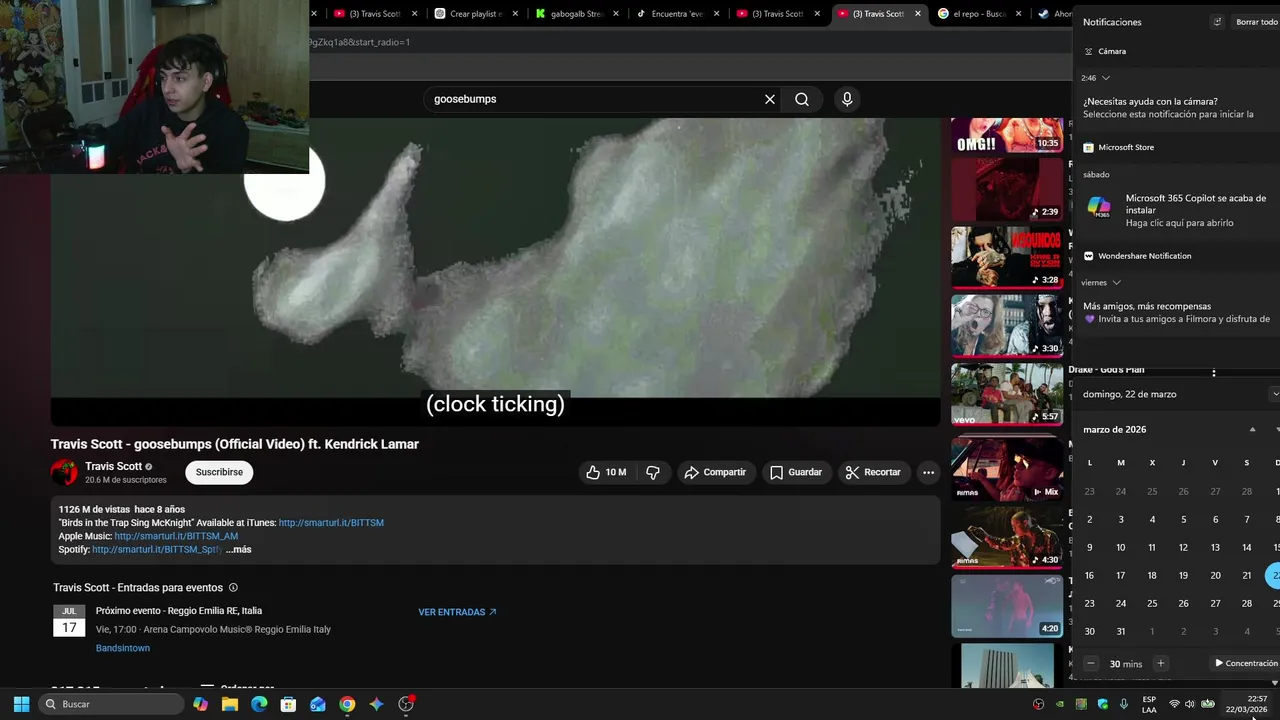The width and height of the screenshot is (1280, 720).
Task: Open Outlook from the taskbar
Action: coord(318,704)
